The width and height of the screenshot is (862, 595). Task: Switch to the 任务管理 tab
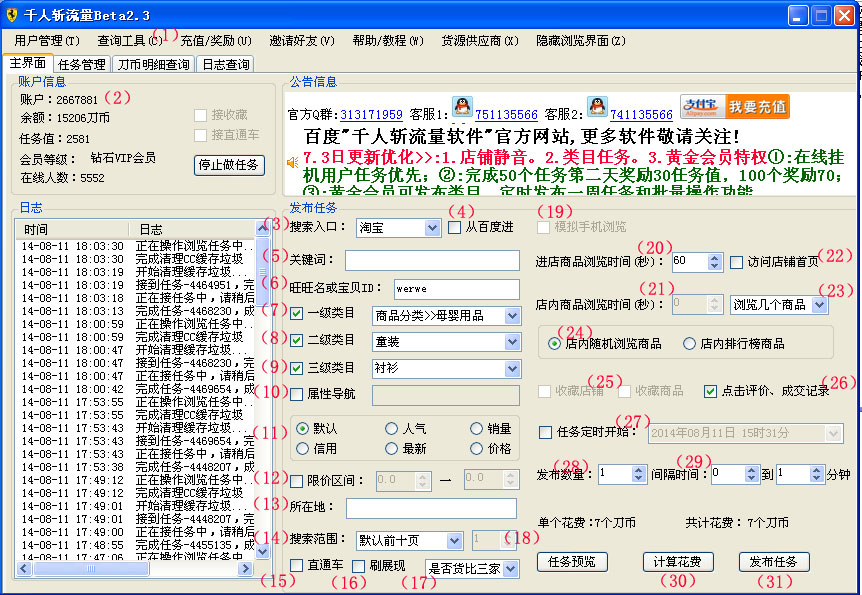81,64
